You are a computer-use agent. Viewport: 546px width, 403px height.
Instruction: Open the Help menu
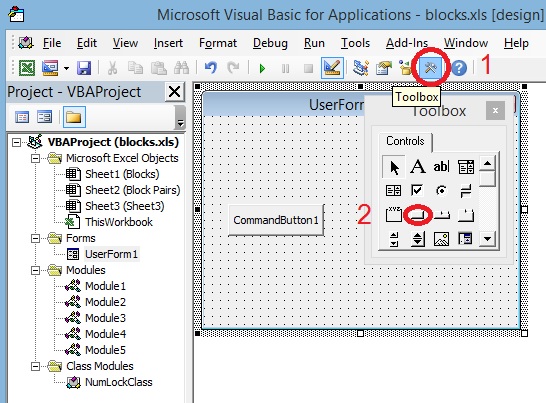(x=516, y=43)
